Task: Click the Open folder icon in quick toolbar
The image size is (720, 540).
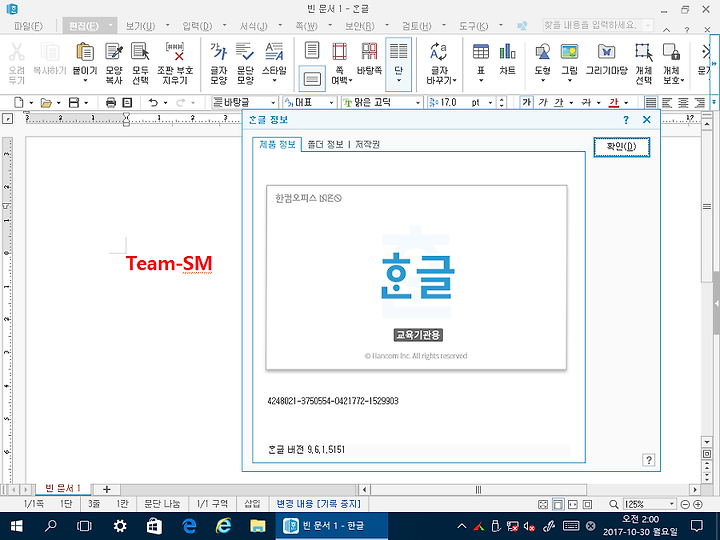Action: point(46,102)
